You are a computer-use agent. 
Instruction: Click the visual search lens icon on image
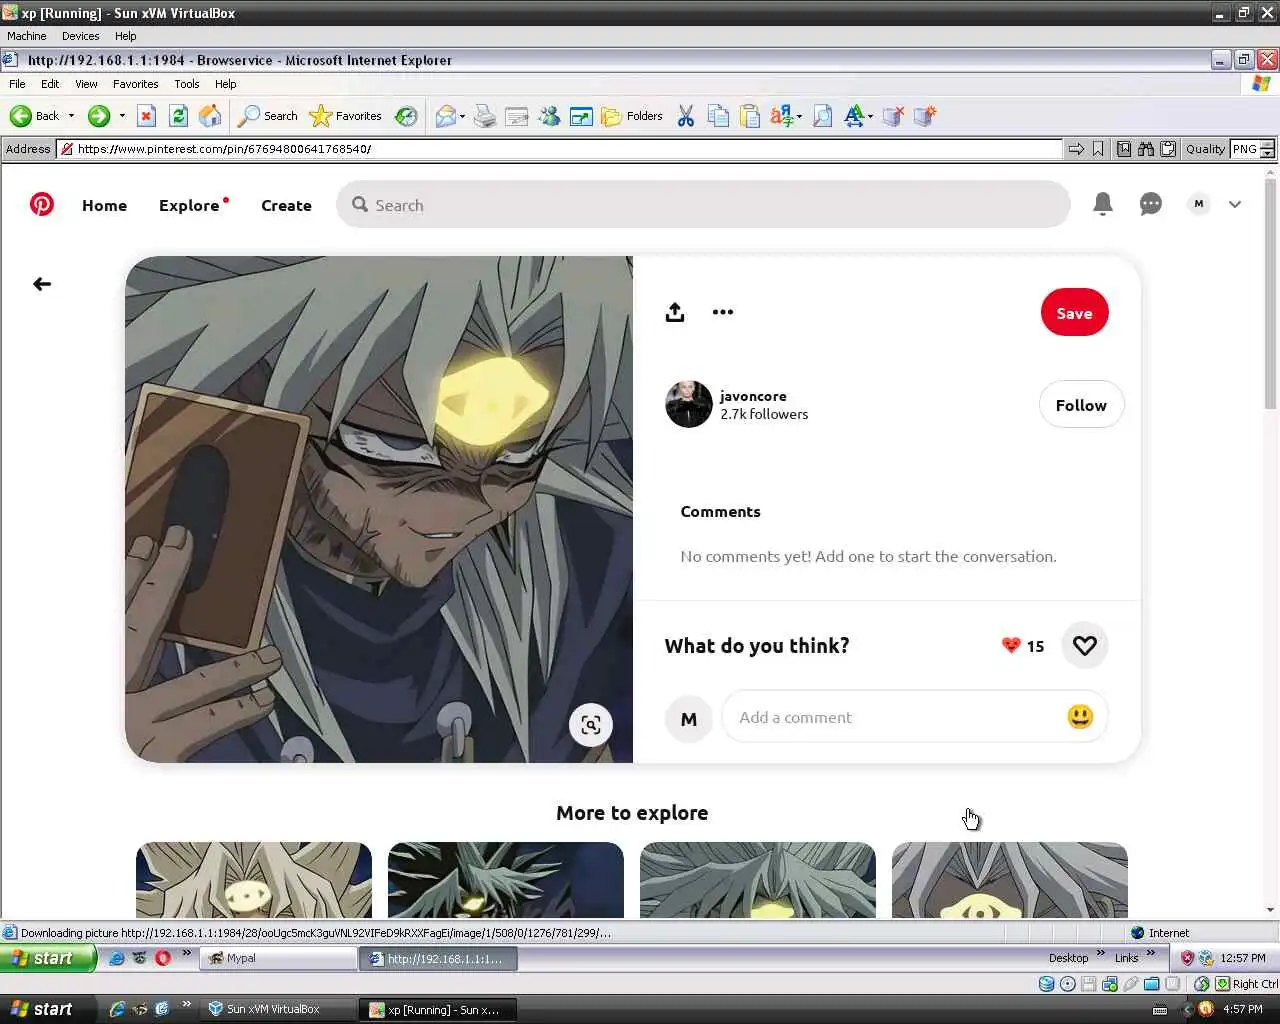(x=591, y=725)
